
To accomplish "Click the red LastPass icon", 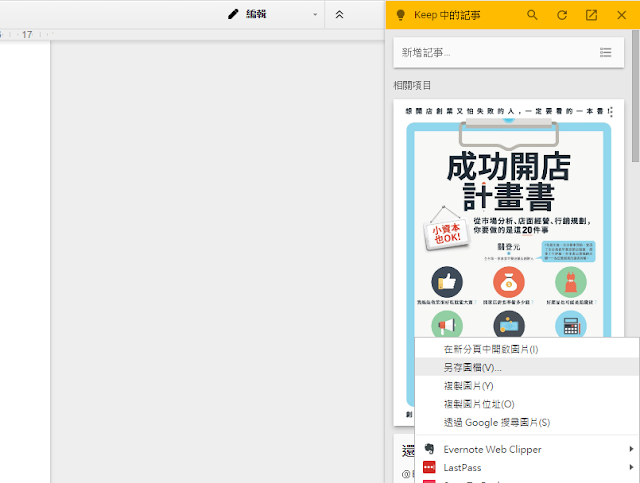I will pyautogui.click(x=429, y=467).
